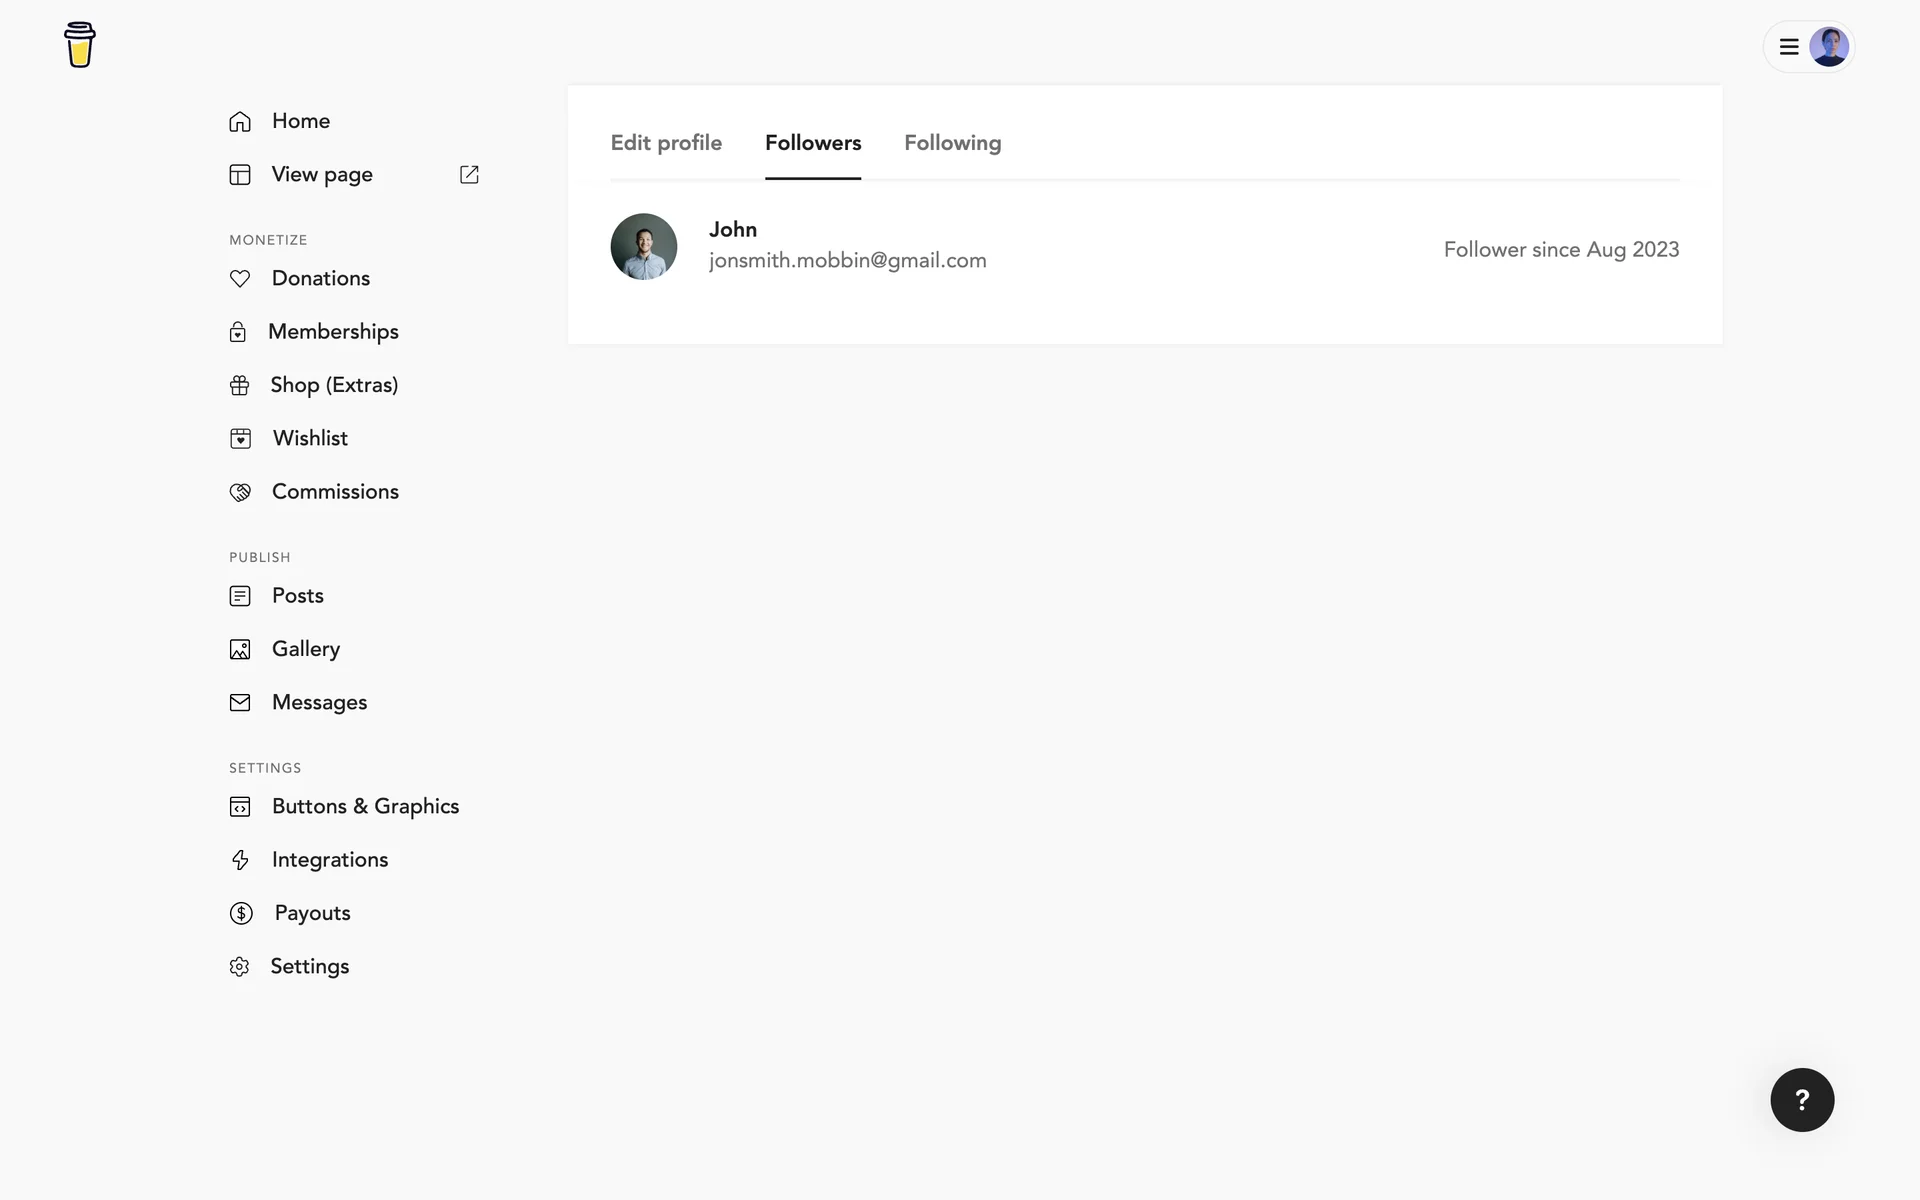
Task: Click the Commissions handshake icon
Action: point(240,492)
